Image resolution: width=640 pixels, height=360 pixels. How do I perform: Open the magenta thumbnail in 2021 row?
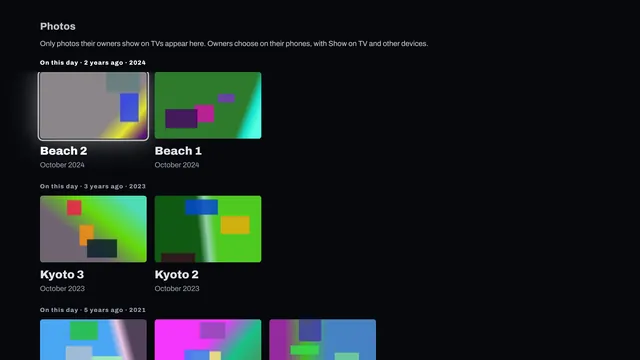pos(208,340)
